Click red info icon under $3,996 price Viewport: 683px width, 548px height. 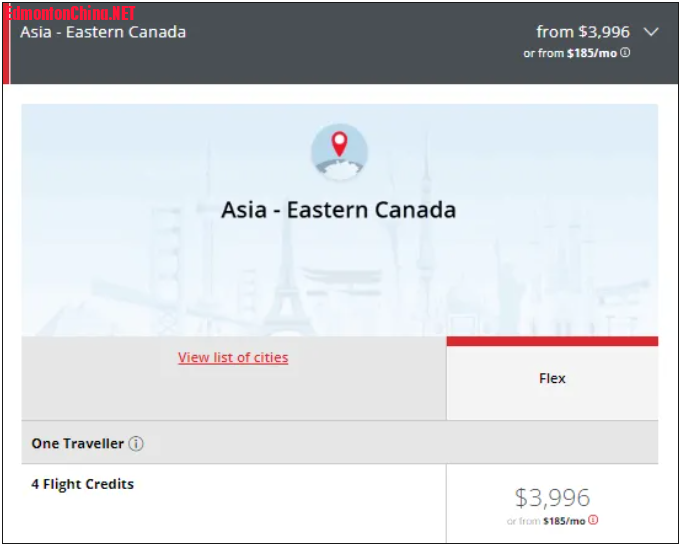593,520
